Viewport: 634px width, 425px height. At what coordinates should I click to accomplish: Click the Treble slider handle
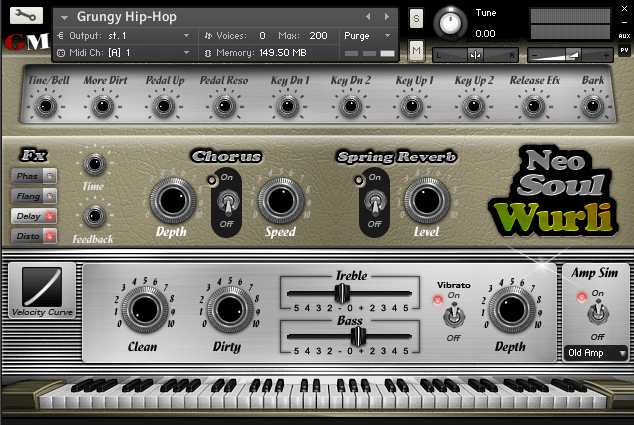click(x=342, y=293)
